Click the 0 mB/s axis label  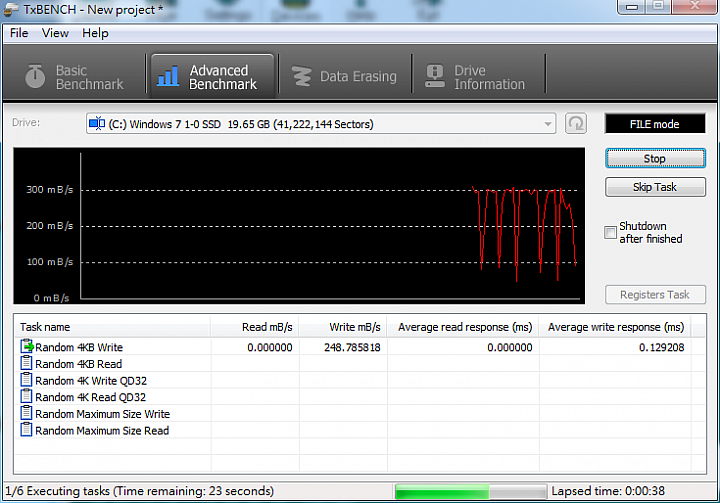click(51, 298)
